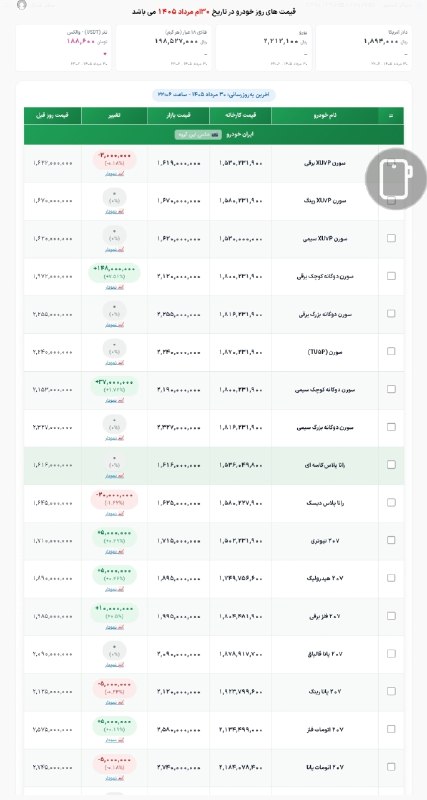427x800 pixels.
Task: Select the checkbox for سورن XU7P سیمی
Action: pos(391,238)
